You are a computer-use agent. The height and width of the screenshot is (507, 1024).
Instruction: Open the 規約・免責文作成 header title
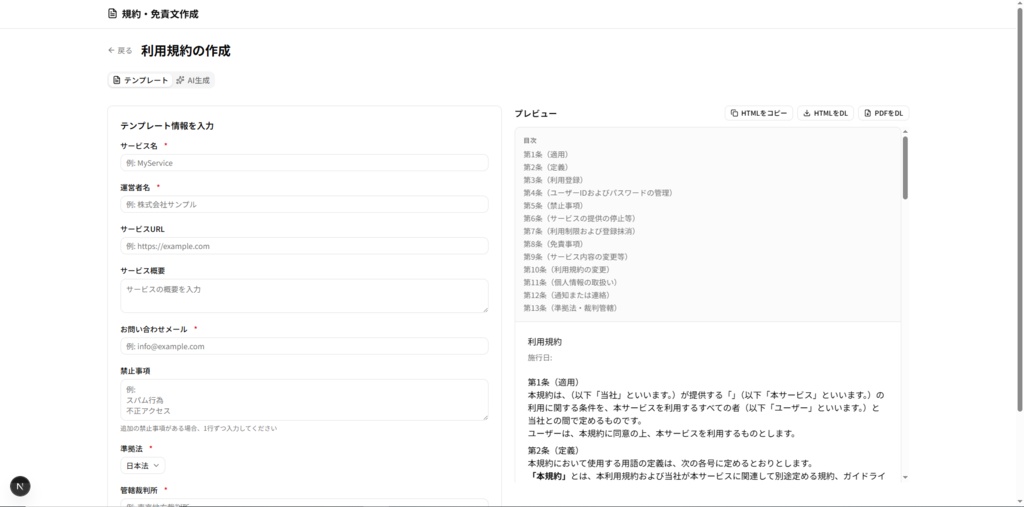click(x=160, y=14)
